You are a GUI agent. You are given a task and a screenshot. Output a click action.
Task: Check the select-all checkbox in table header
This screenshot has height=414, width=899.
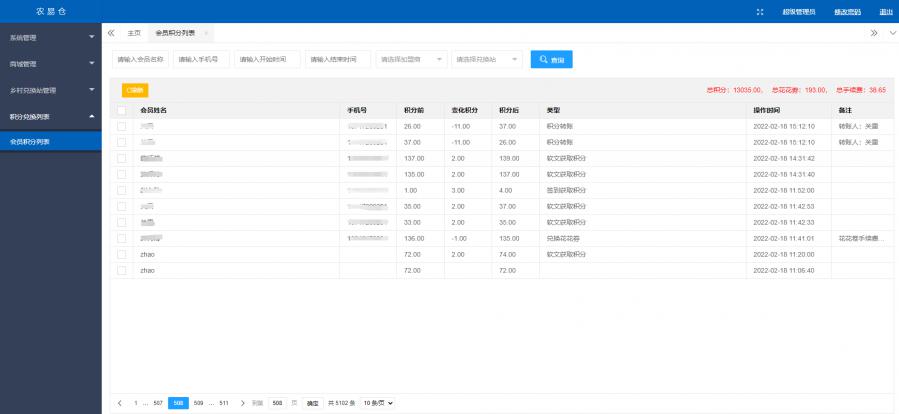coord(122,110)
